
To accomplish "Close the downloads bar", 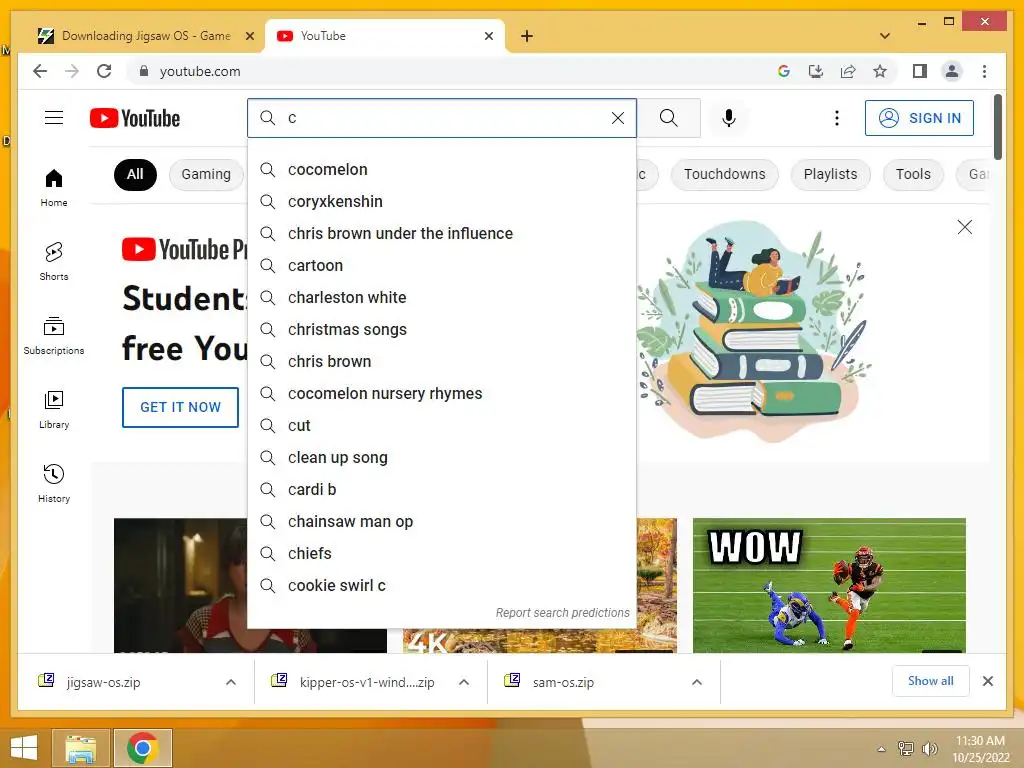I will pyautogui.click(x=987, y=681).
